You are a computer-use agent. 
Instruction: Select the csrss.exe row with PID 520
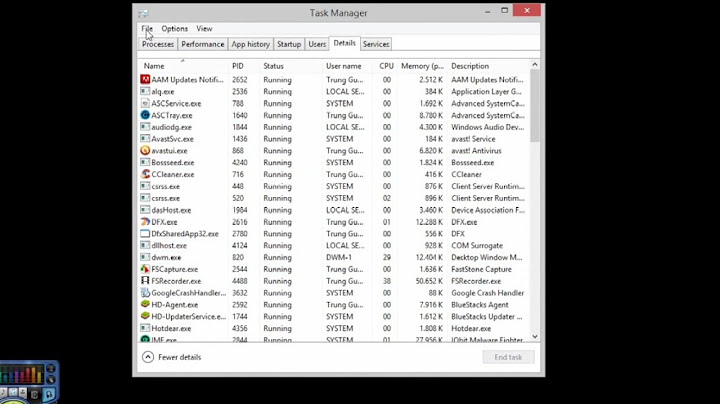click(x=335, y=198)
